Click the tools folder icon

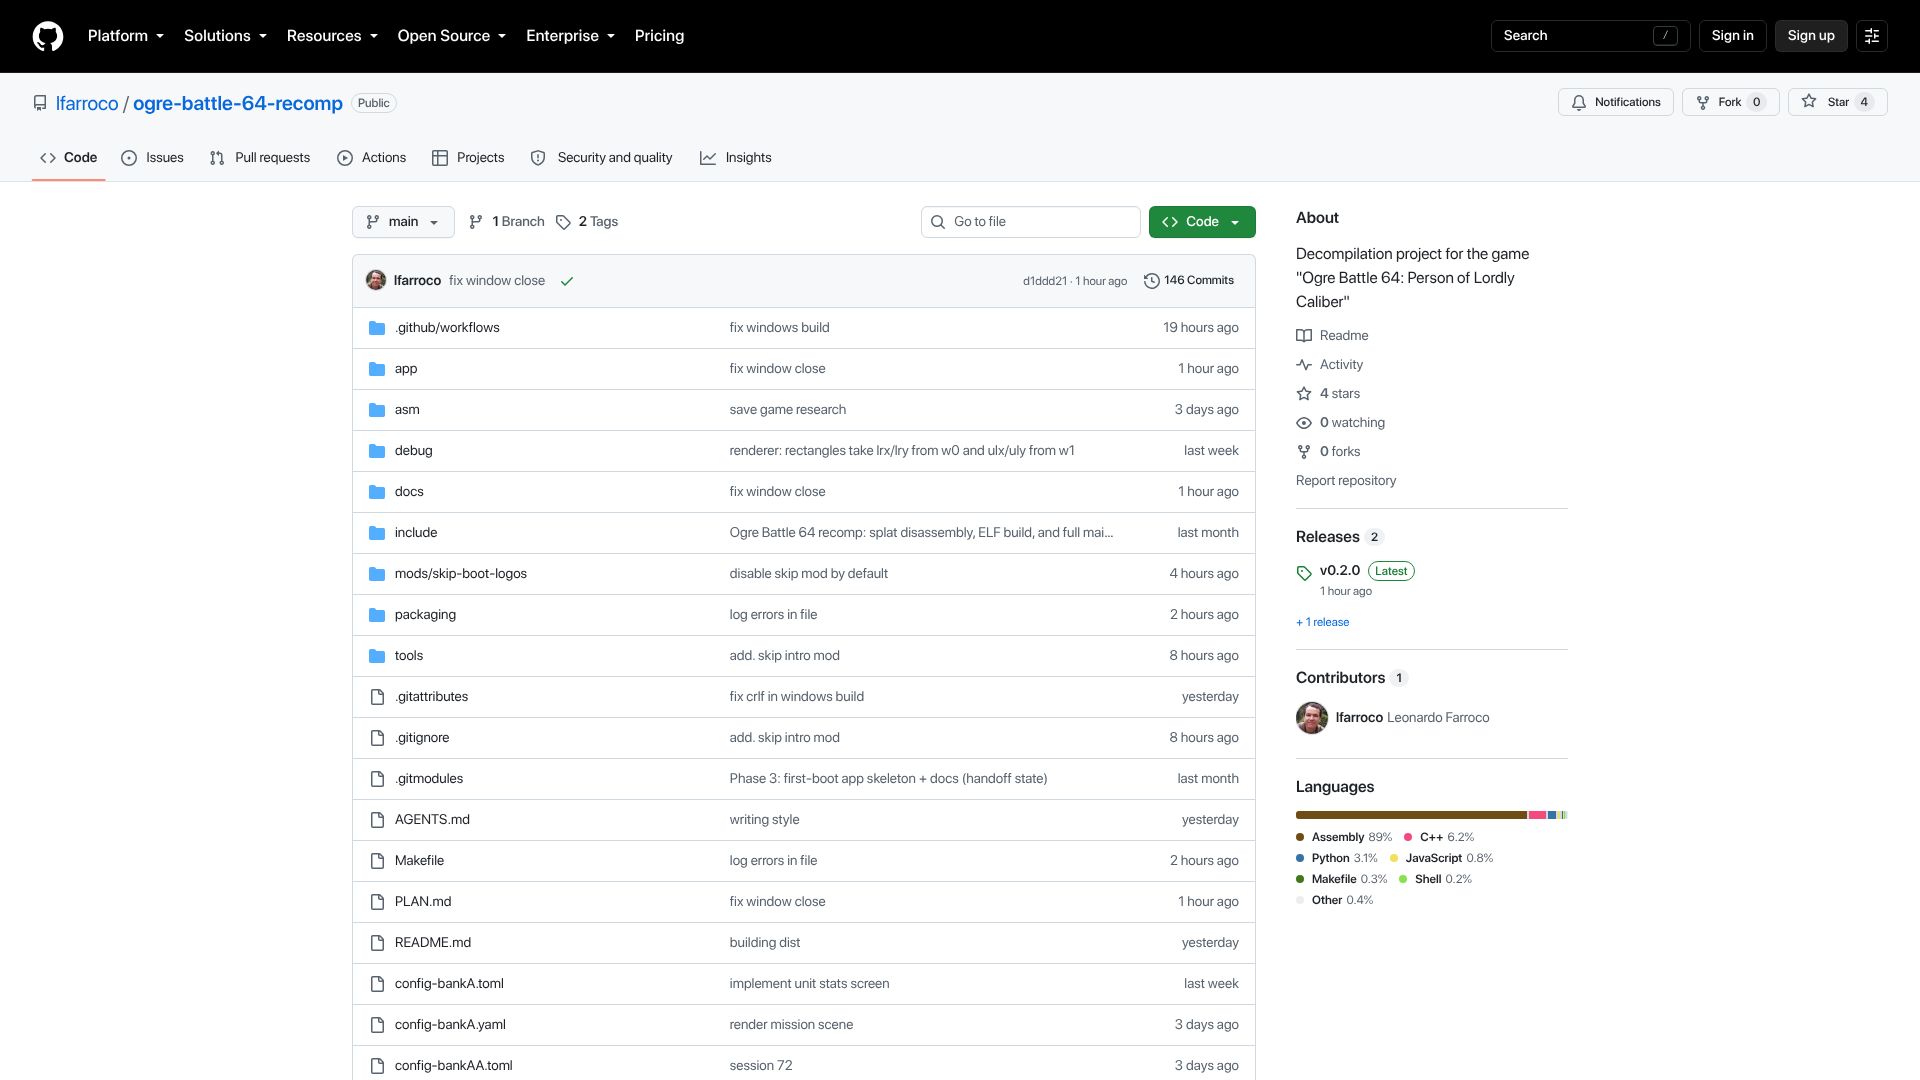(x=377, y=656)
